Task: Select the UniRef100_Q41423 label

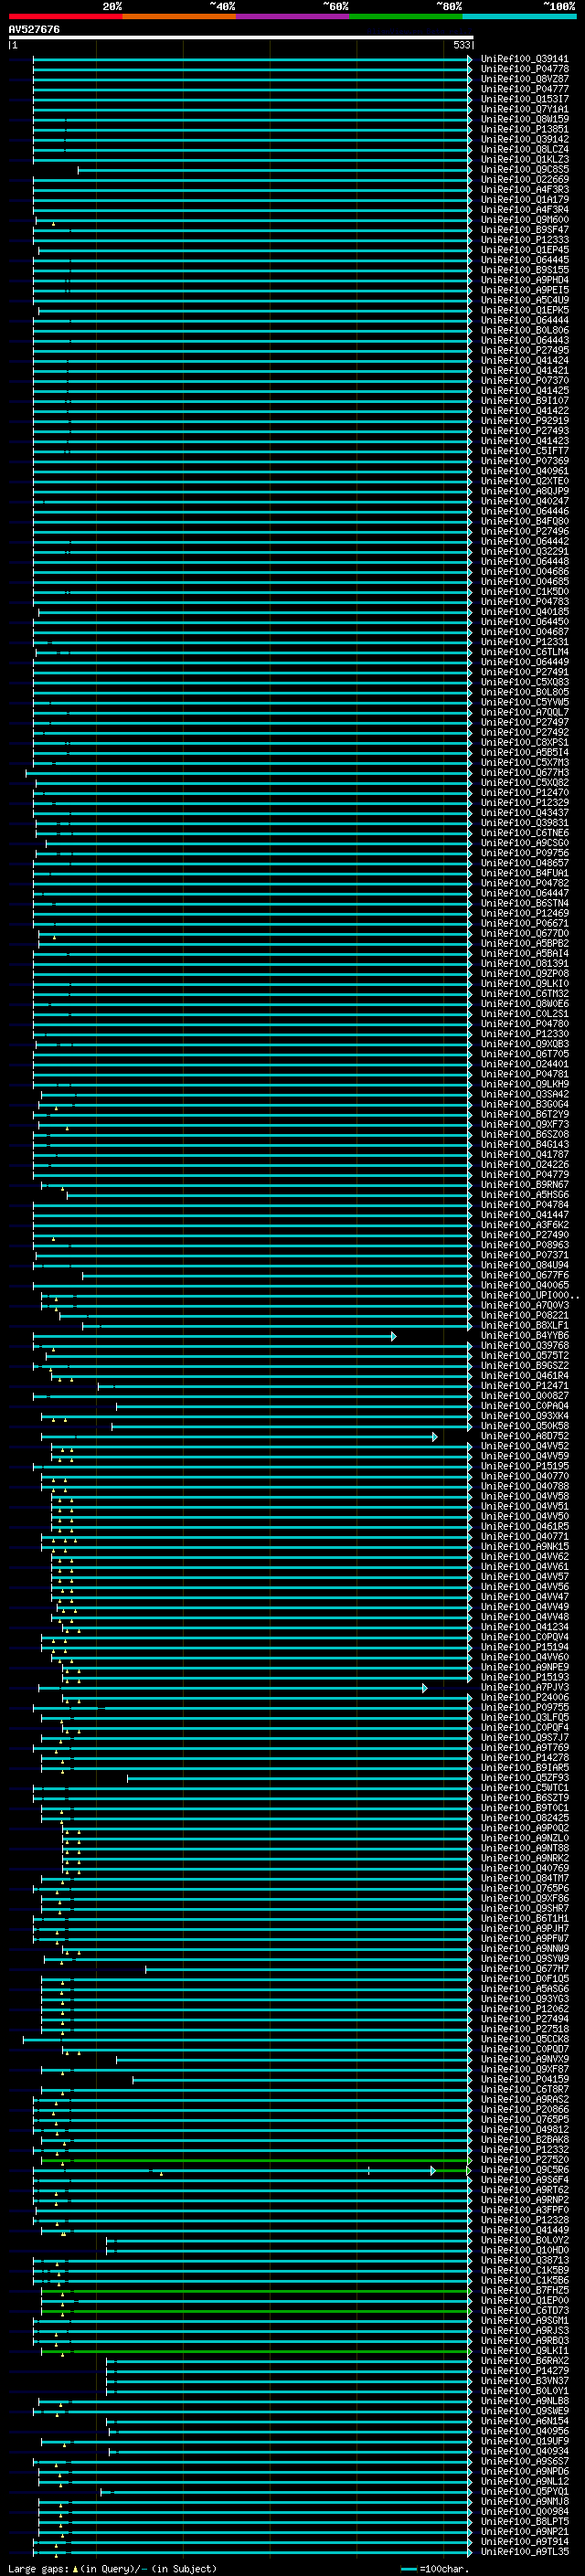Action: [x=525, y=441]
